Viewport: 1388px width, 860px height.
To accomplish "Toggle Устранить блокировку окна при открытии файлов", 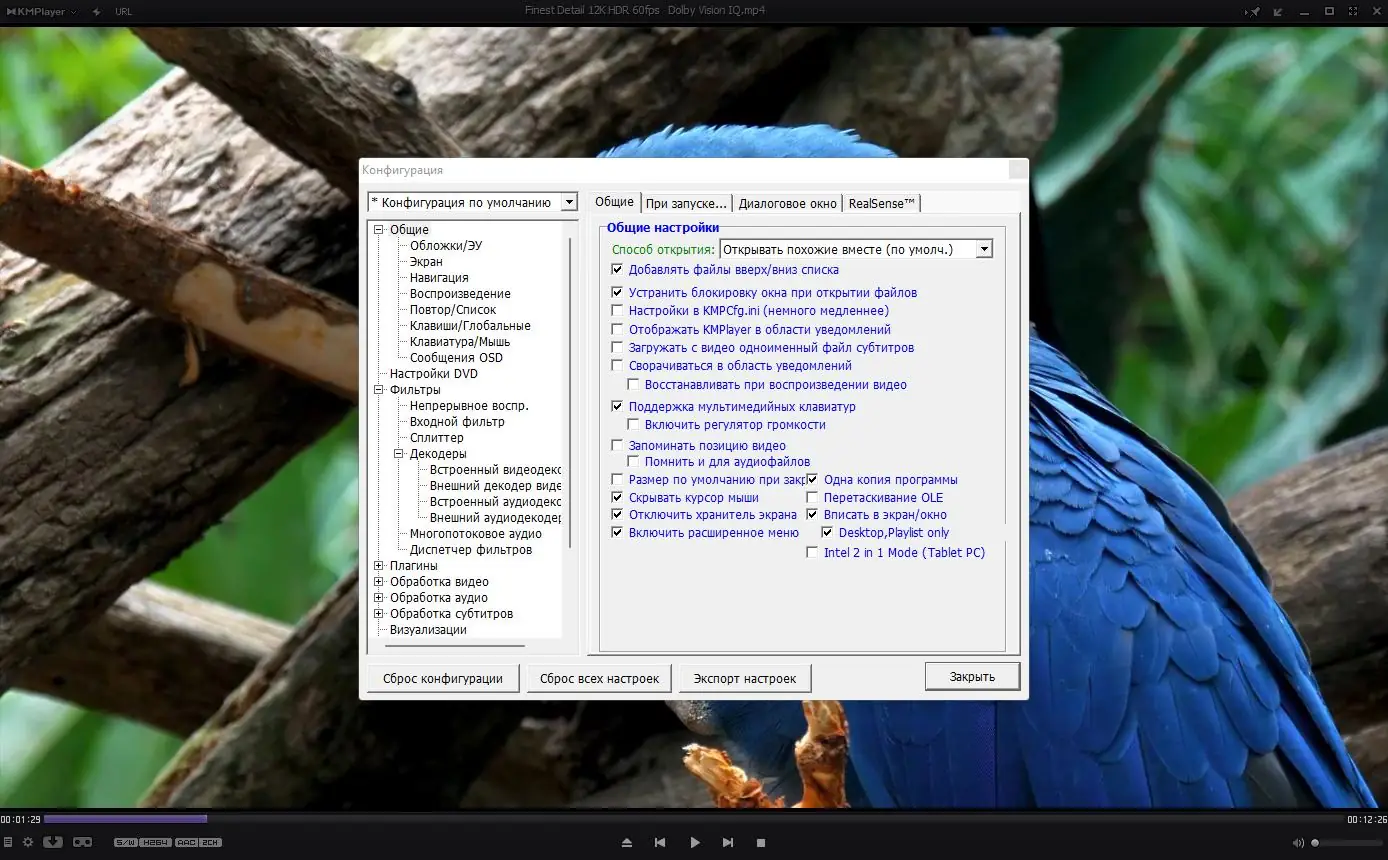I will pos(617,293).
